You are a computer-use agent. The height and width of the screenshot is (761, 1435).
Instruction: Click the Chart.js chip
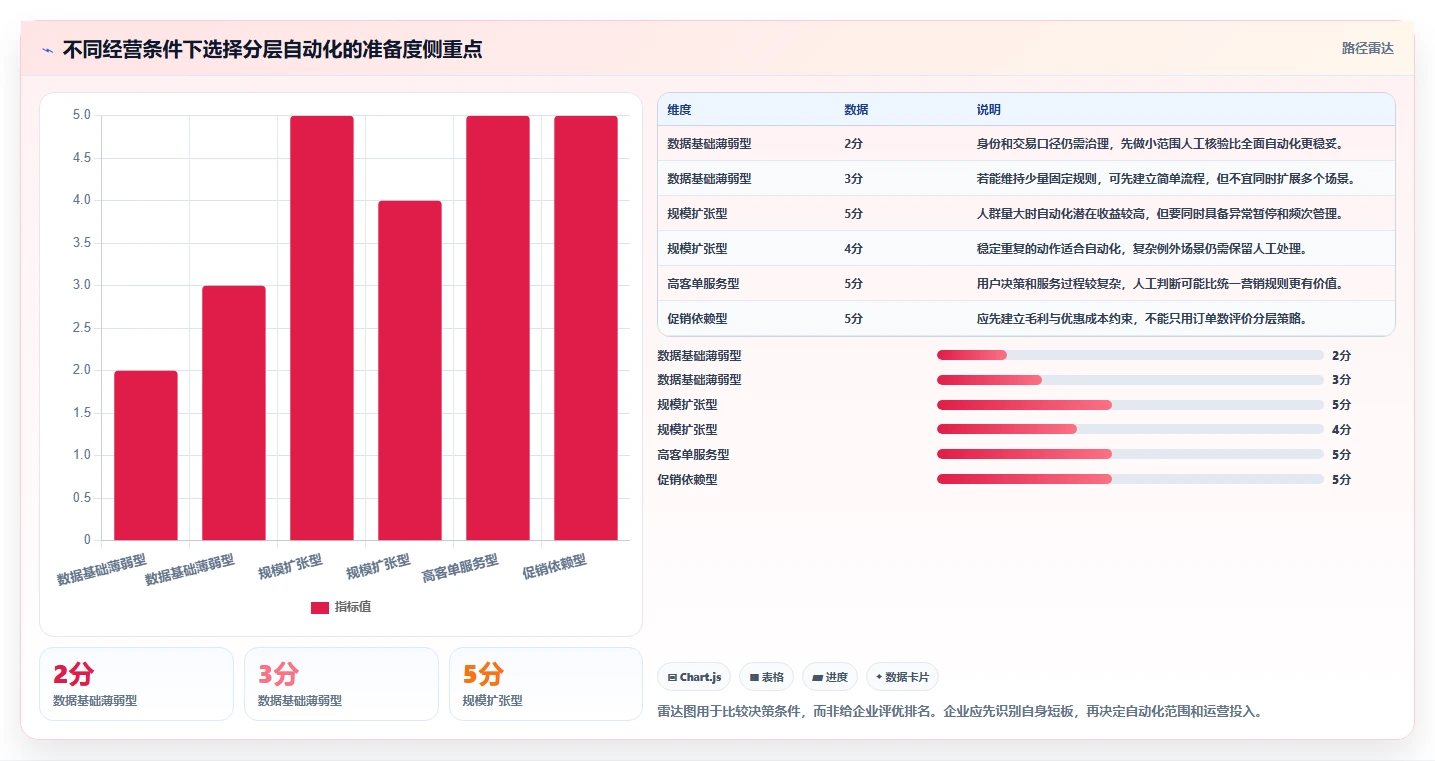[x=694, y=677]
